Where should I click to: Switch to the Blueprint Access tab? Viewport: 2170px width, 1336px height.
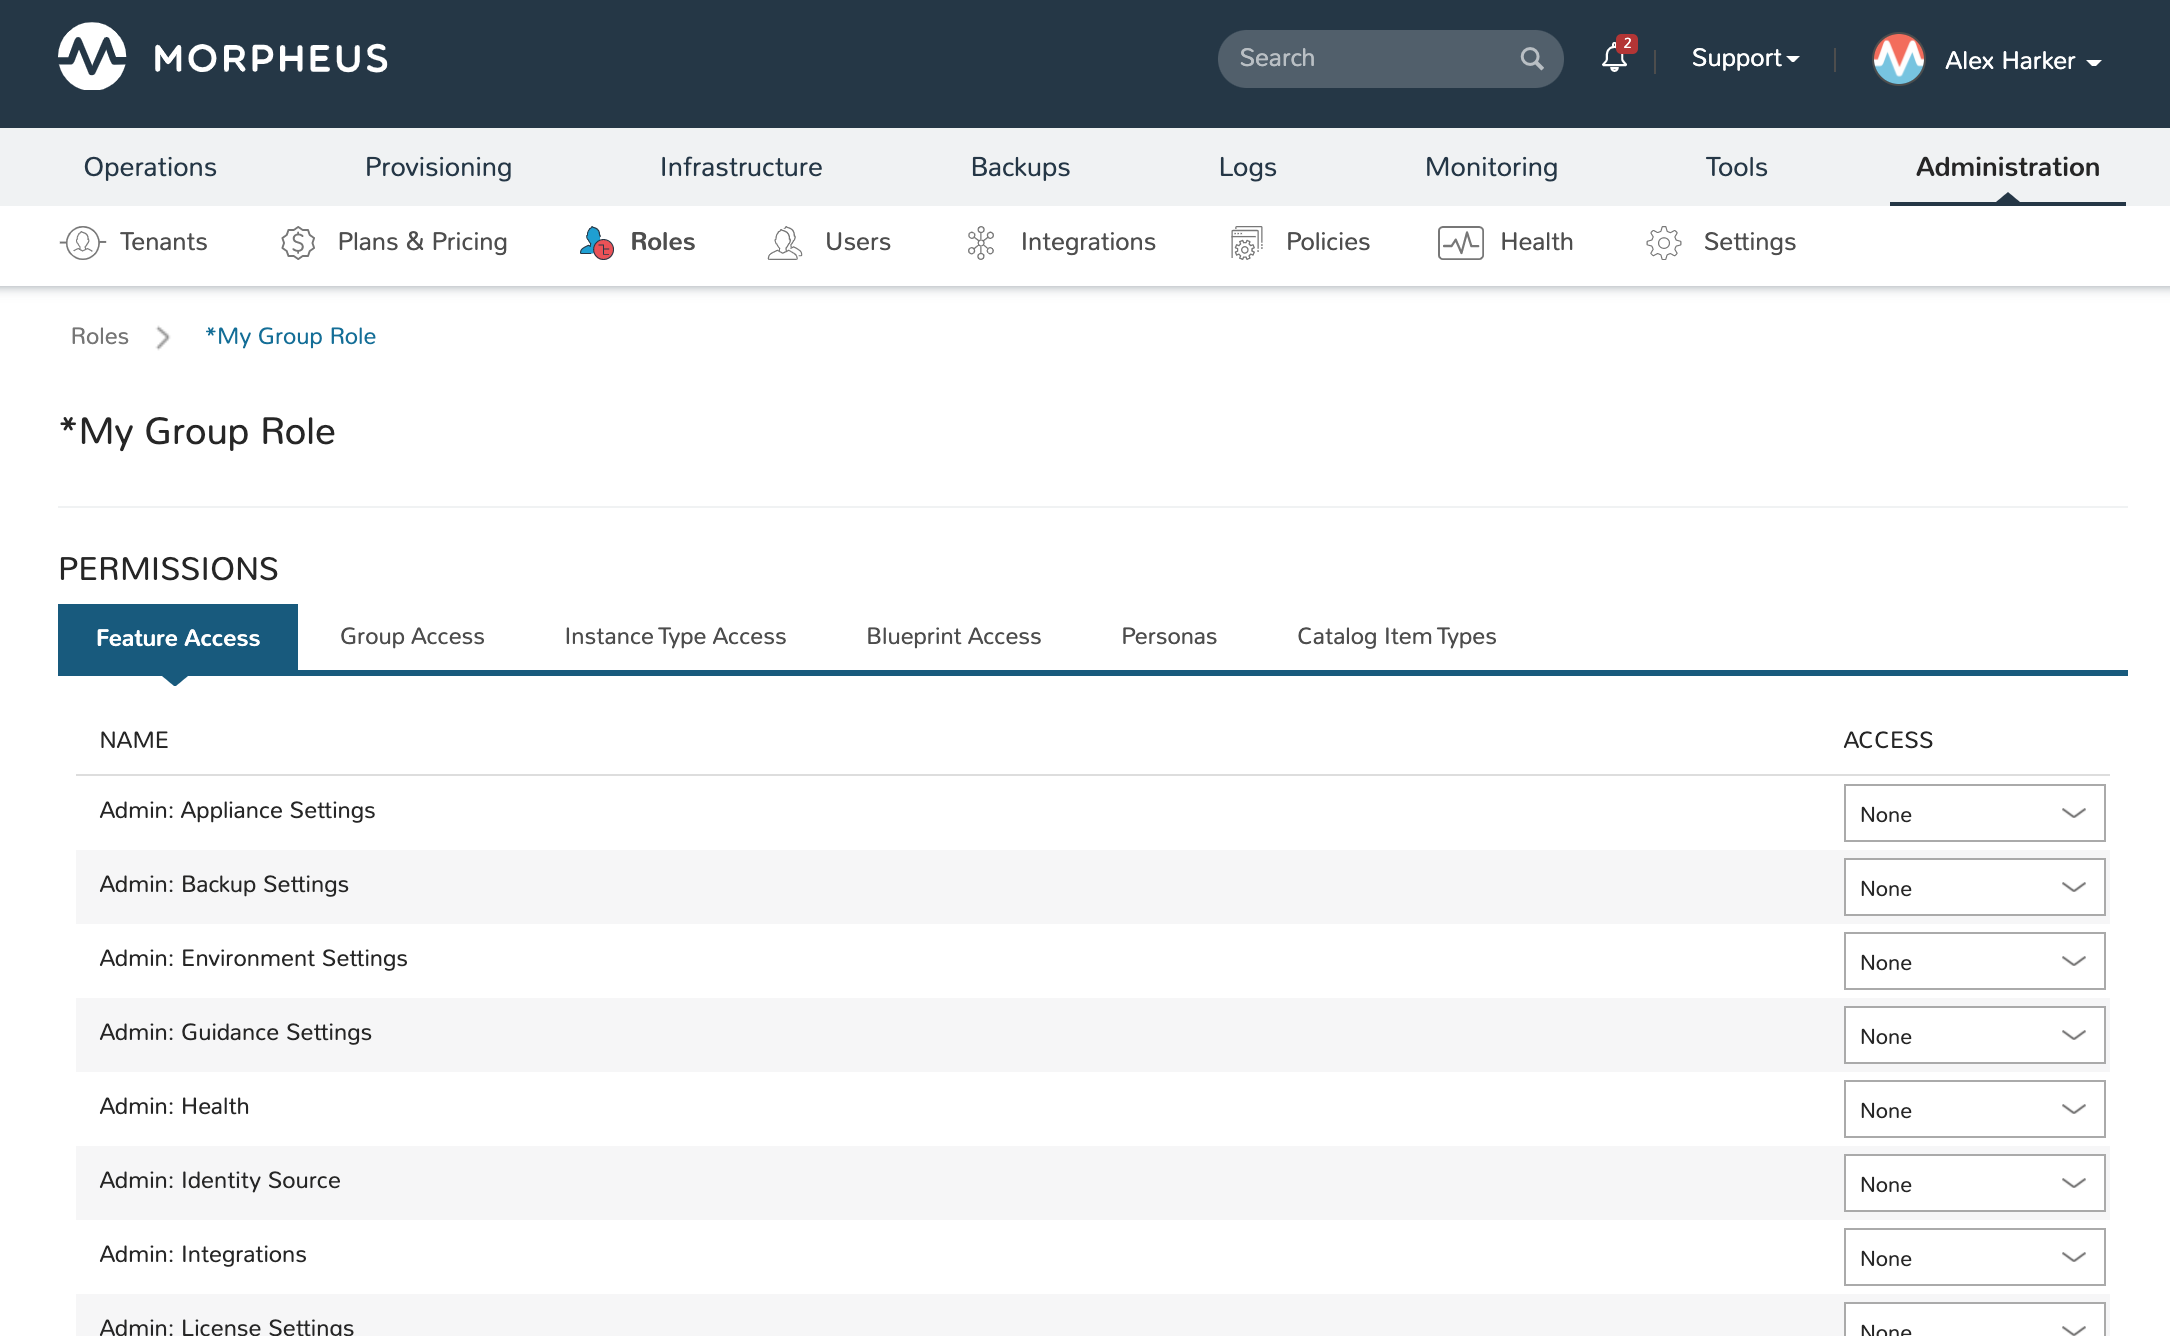[953, 636]
